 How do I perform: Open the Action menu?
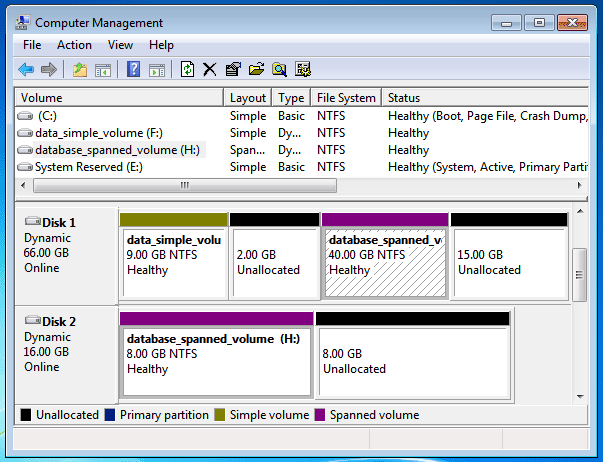74,45
